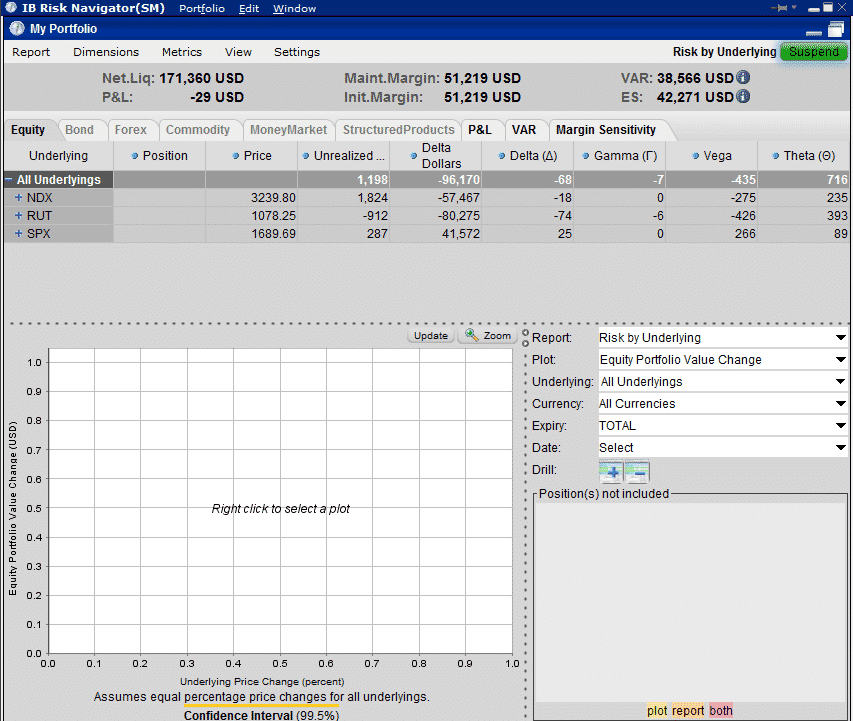Open the View menu

pos(238,52)
